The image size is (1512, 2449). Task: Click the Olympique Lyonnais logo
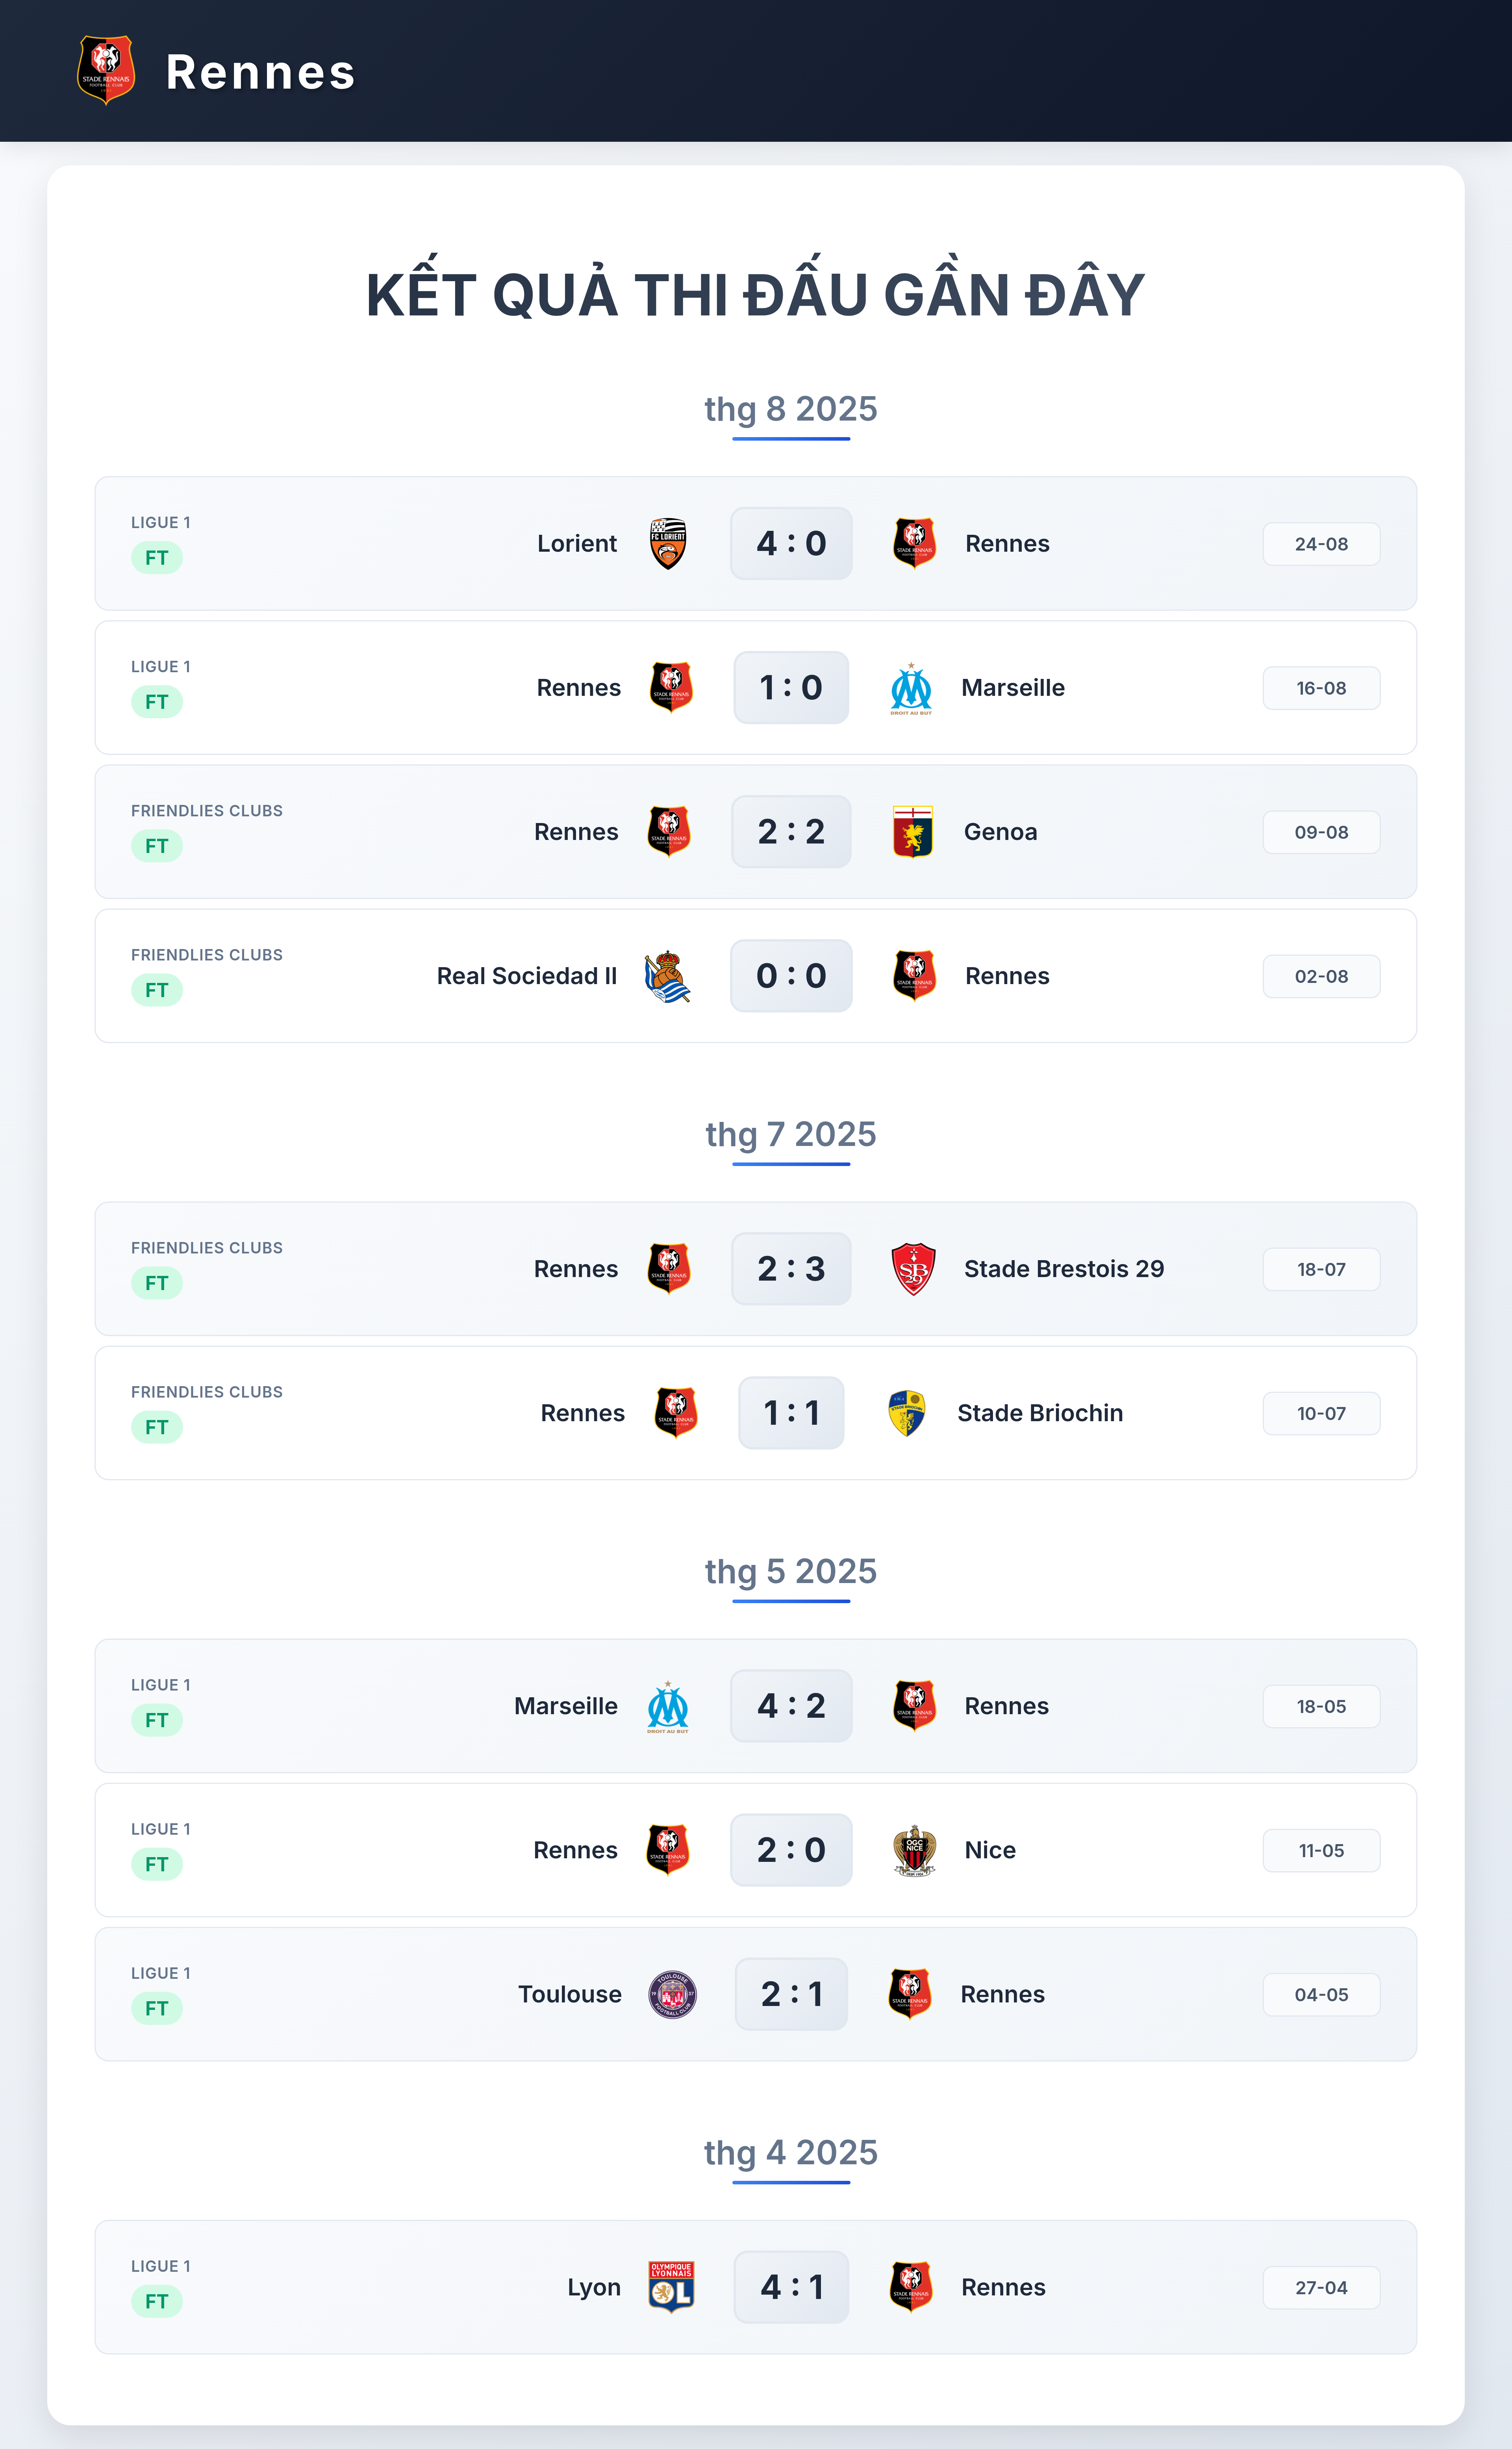[x=671, y=2287]
